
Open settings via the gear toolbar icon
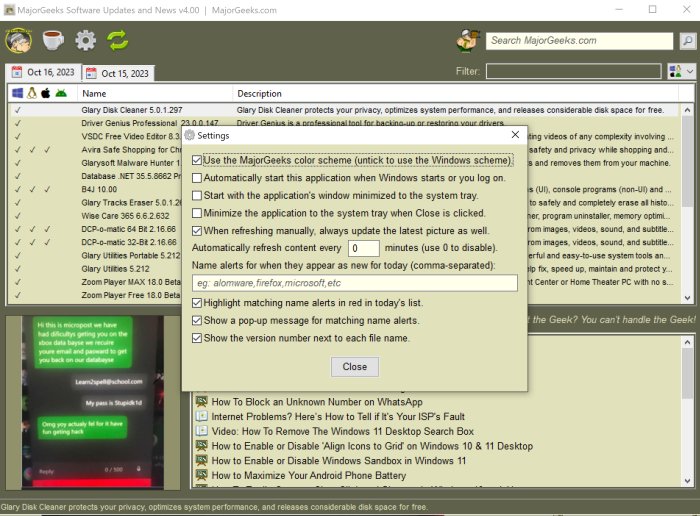pyautogui.click(x=85, y=41)
